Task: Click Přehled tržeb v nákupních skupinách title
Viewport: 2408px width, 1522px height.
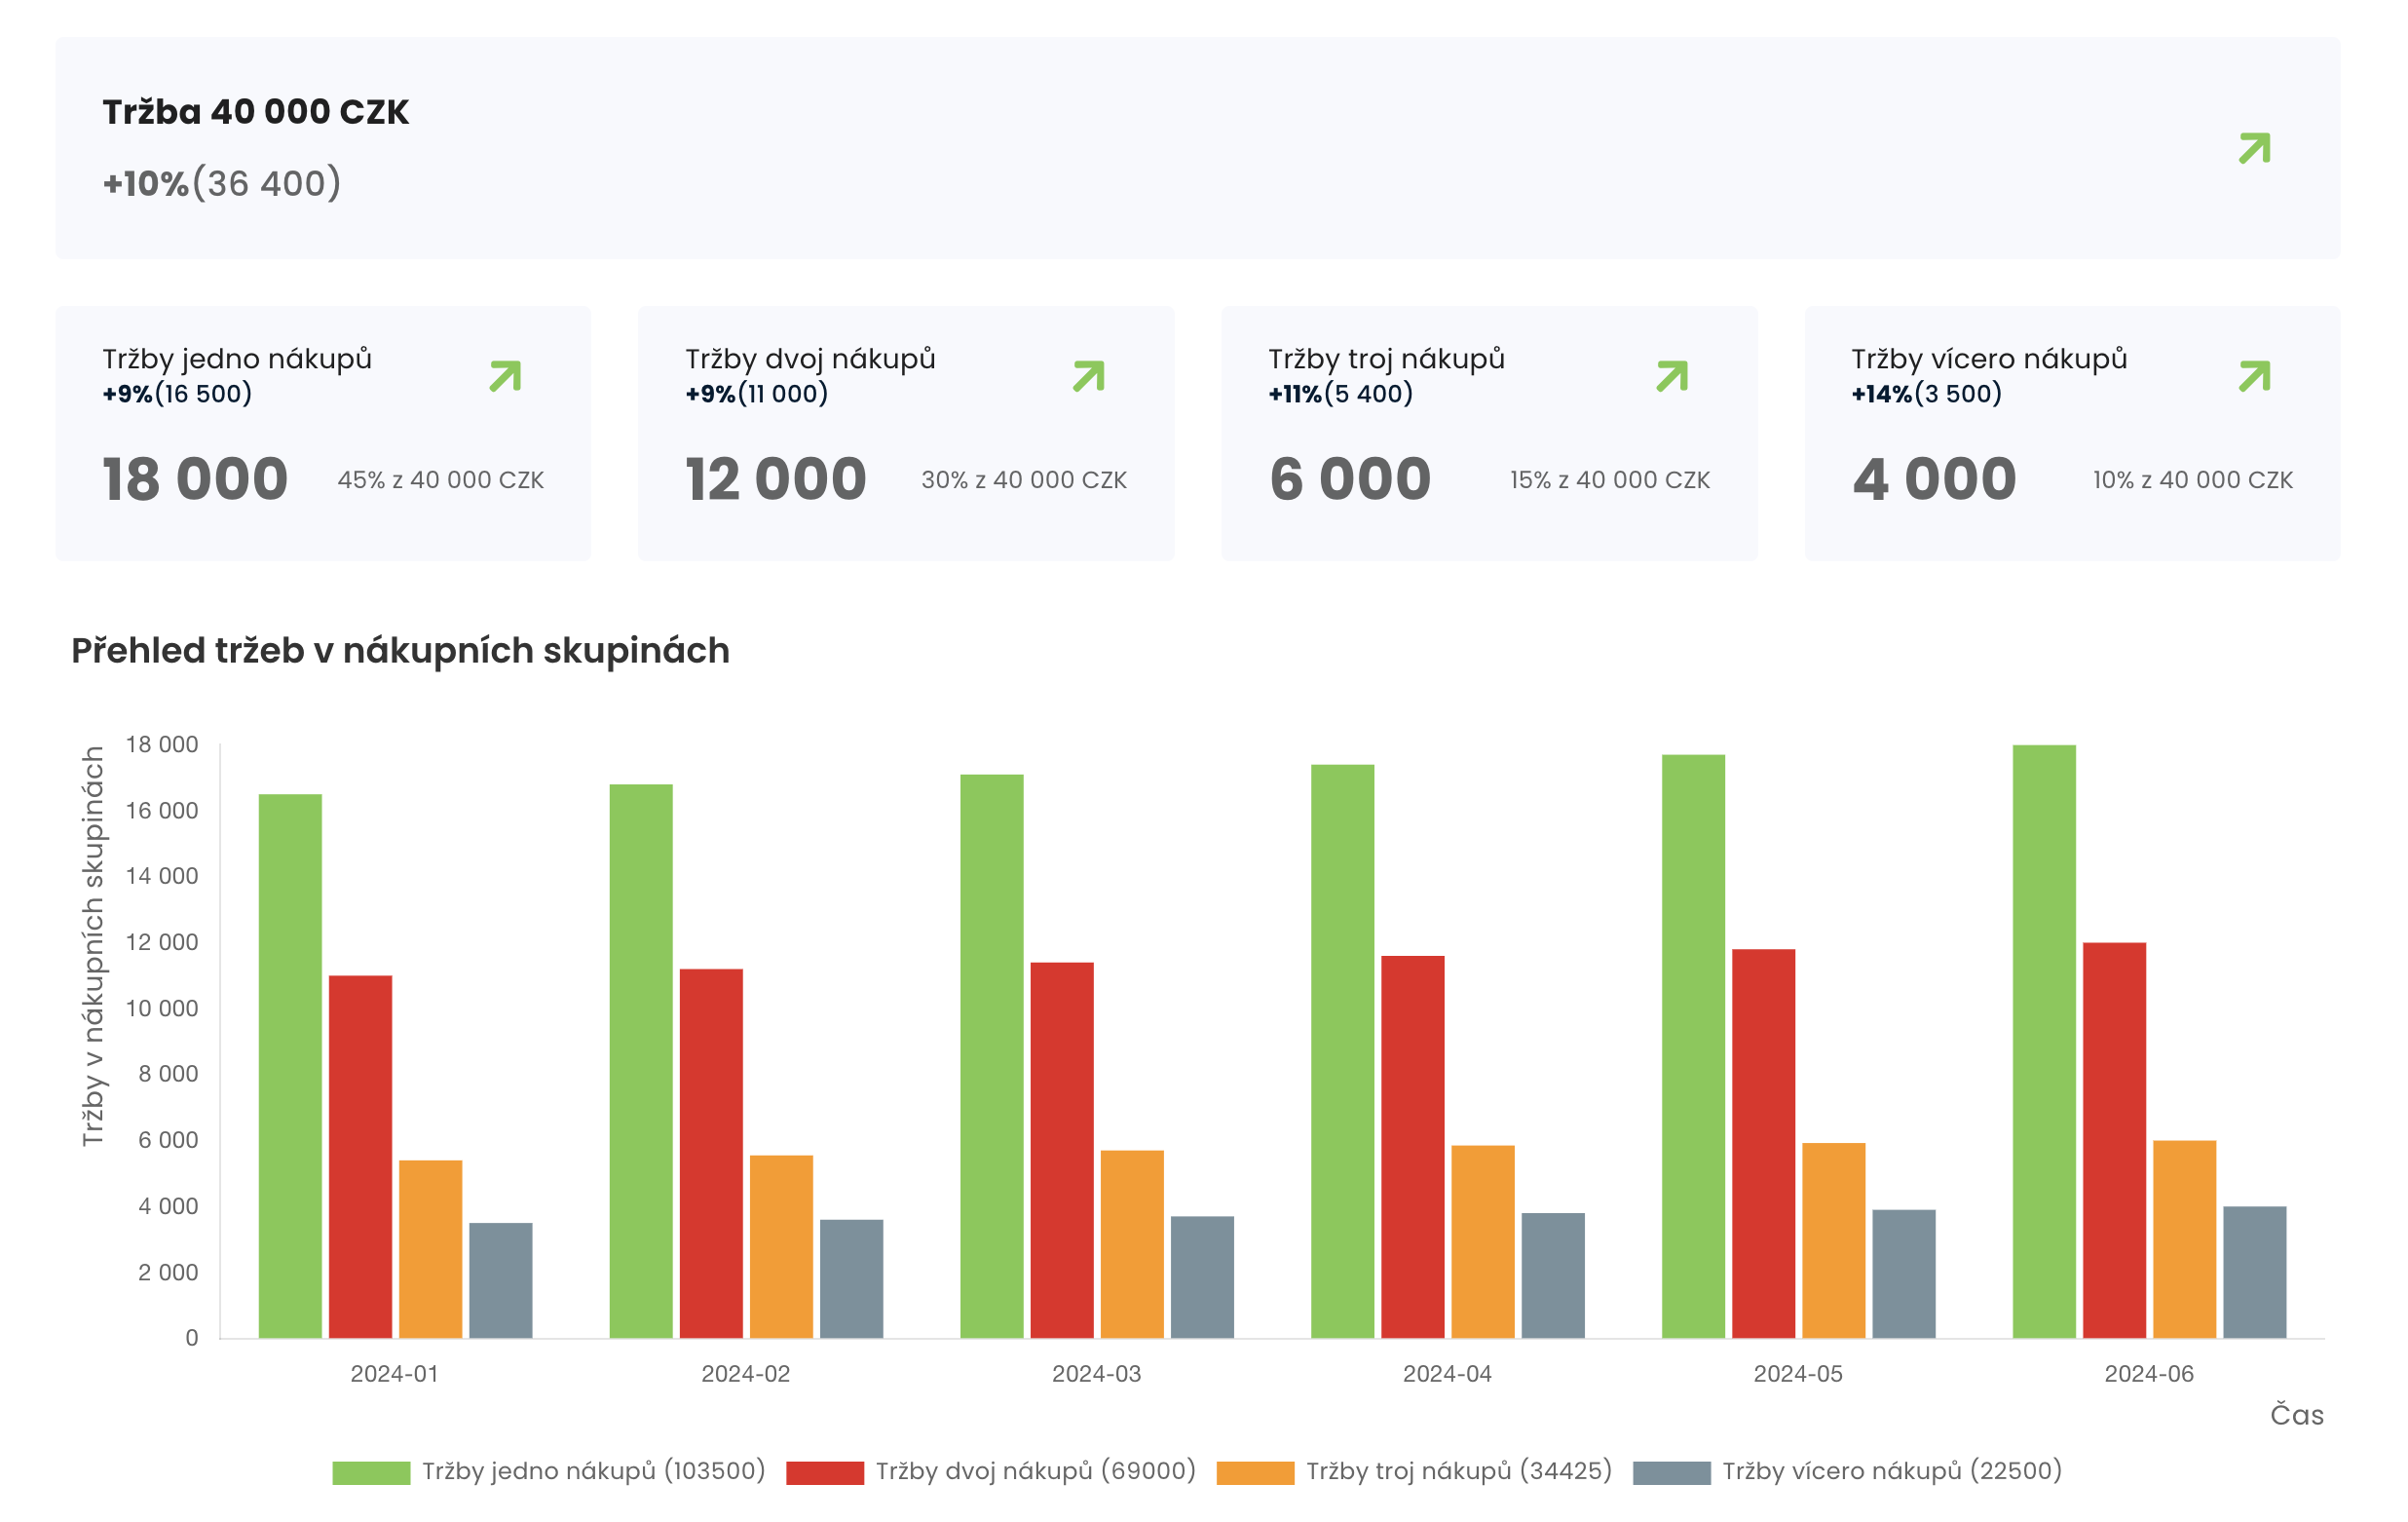Action: point(400,651)
